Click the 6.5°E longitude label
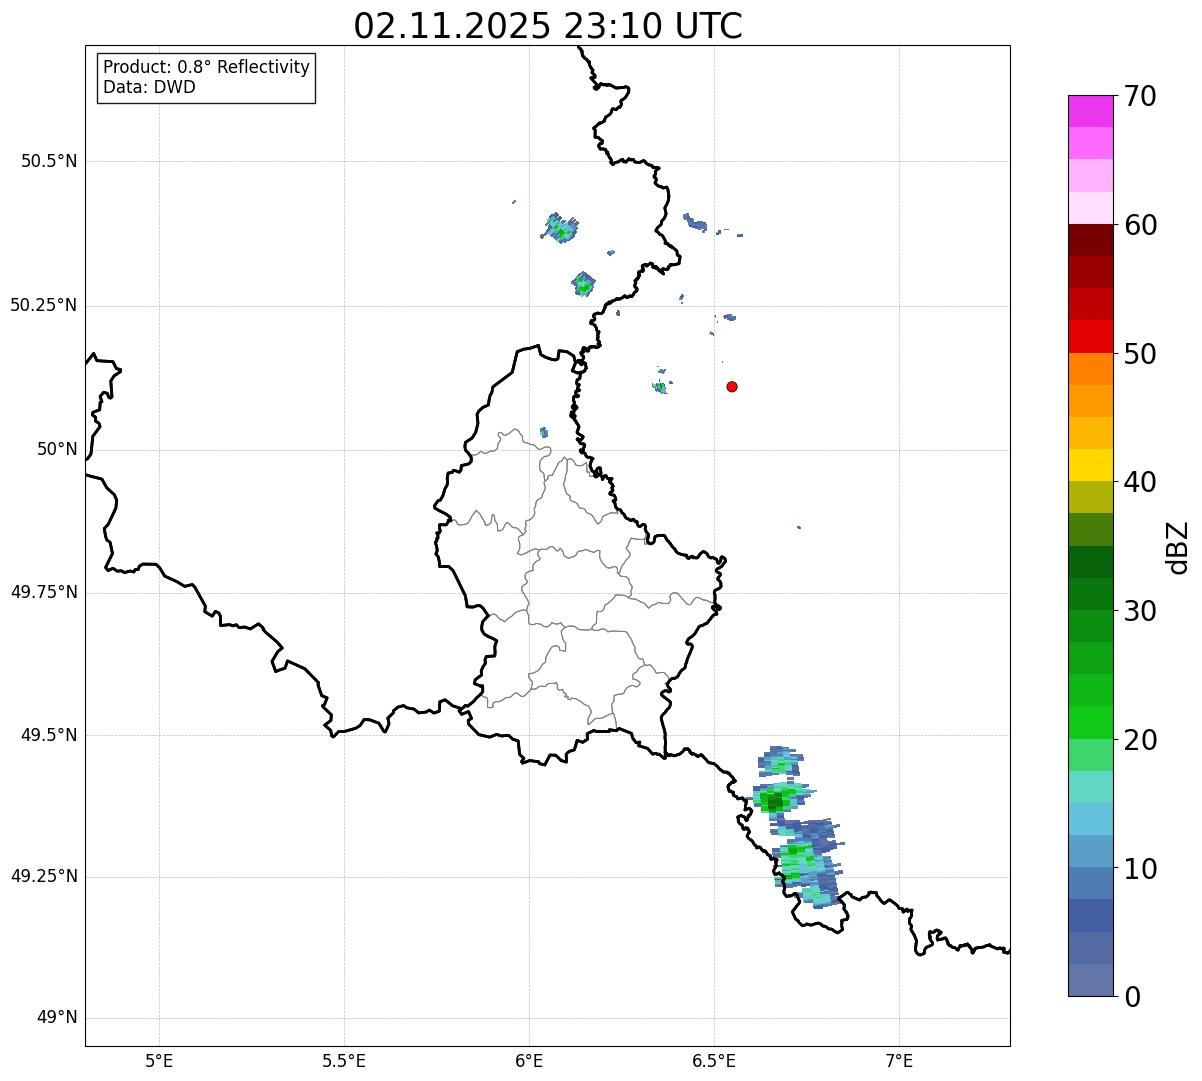Screen dimensions: 1202x1081 click(x=714, y=1060)
